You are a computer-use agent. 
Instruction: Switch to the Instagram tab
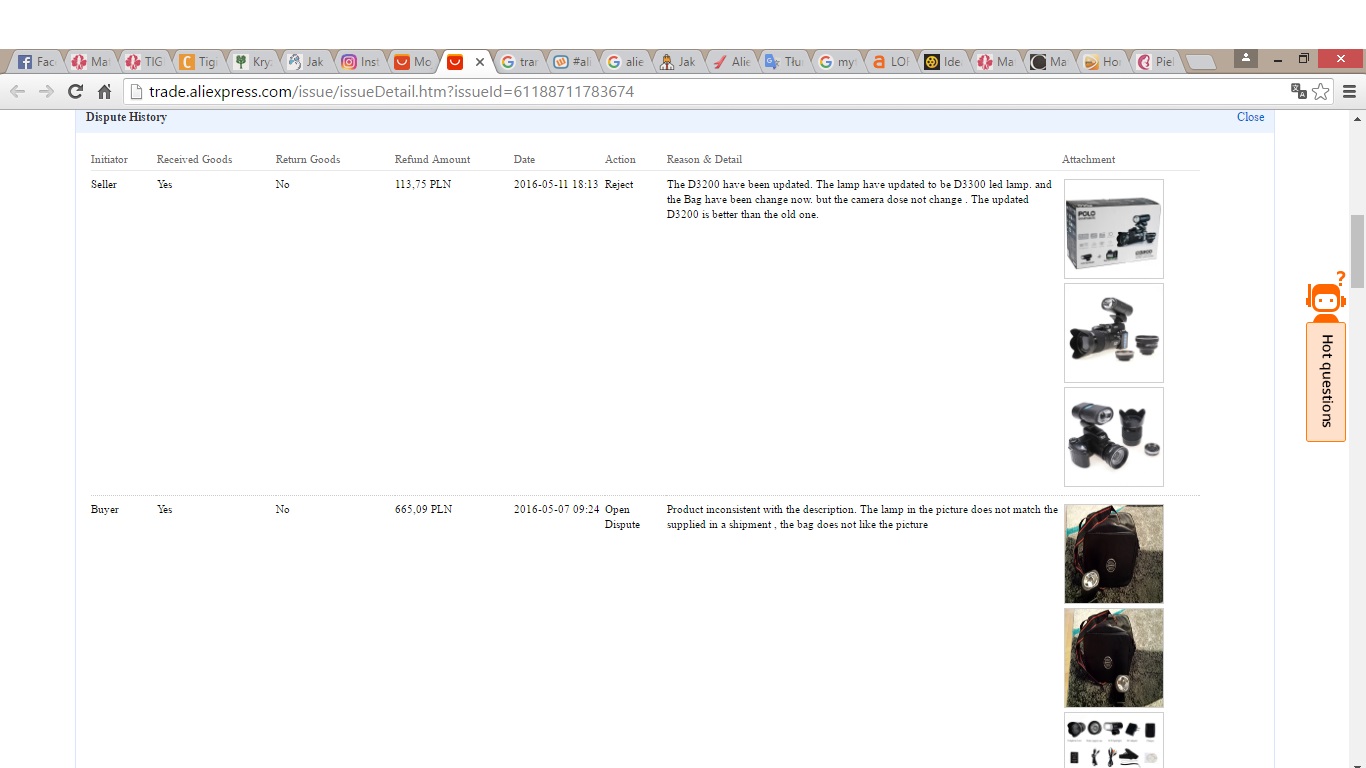pyautogui.click(x=361, y=62)
